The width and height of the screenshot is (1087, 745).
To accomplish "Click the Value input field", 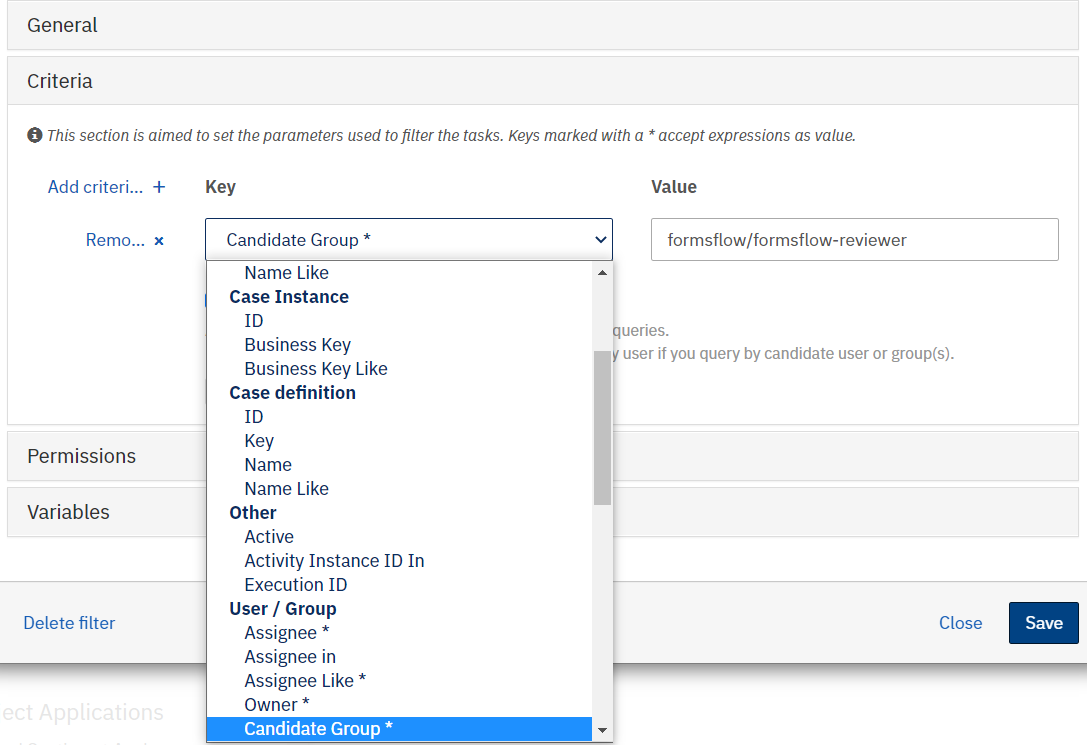I will [x=855, y=240].
